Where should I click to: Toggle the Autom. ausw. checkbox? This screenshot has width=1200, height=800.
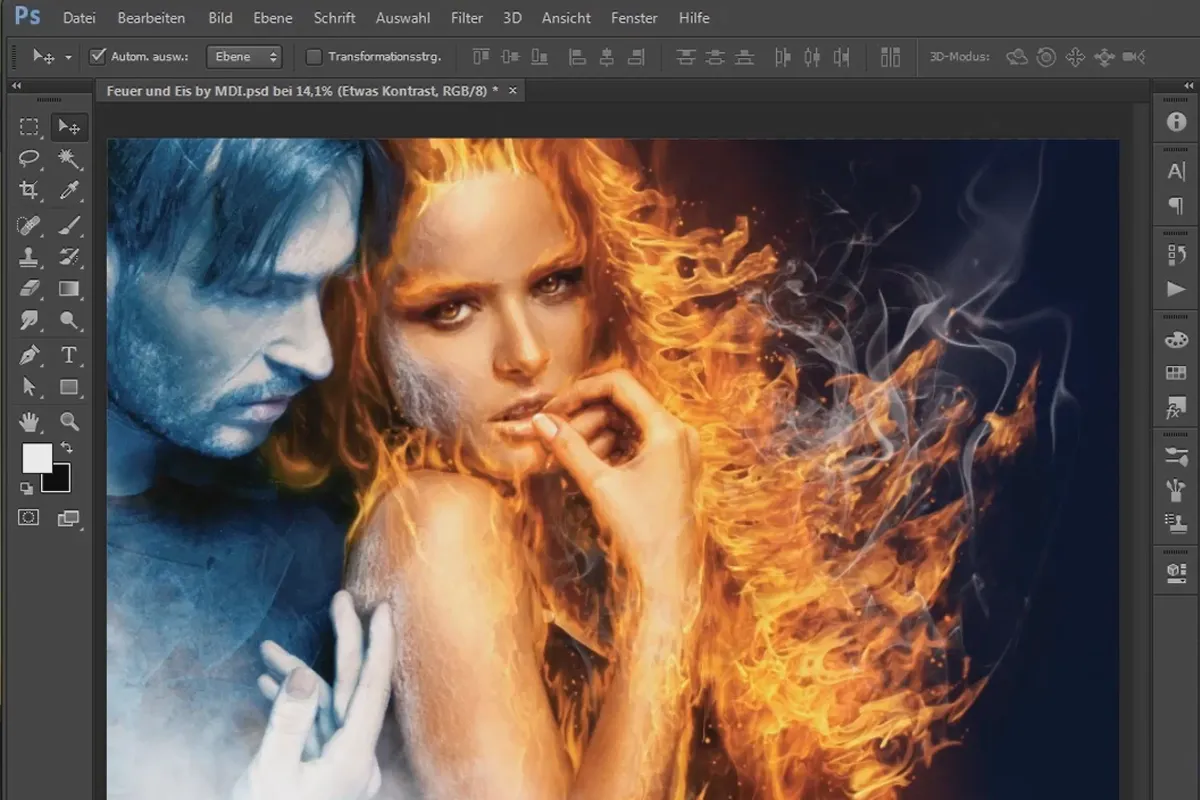pos(98,57)
